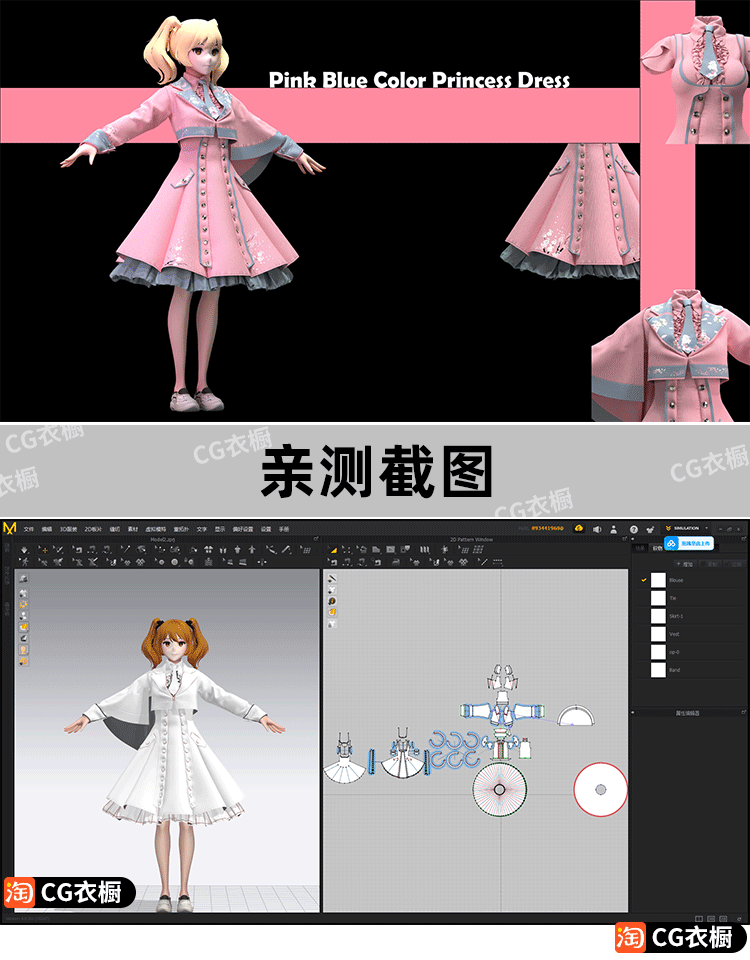750x960 pixels.
Task: Select the Select/Move tool with orange cross
Action: pos(45,550)
